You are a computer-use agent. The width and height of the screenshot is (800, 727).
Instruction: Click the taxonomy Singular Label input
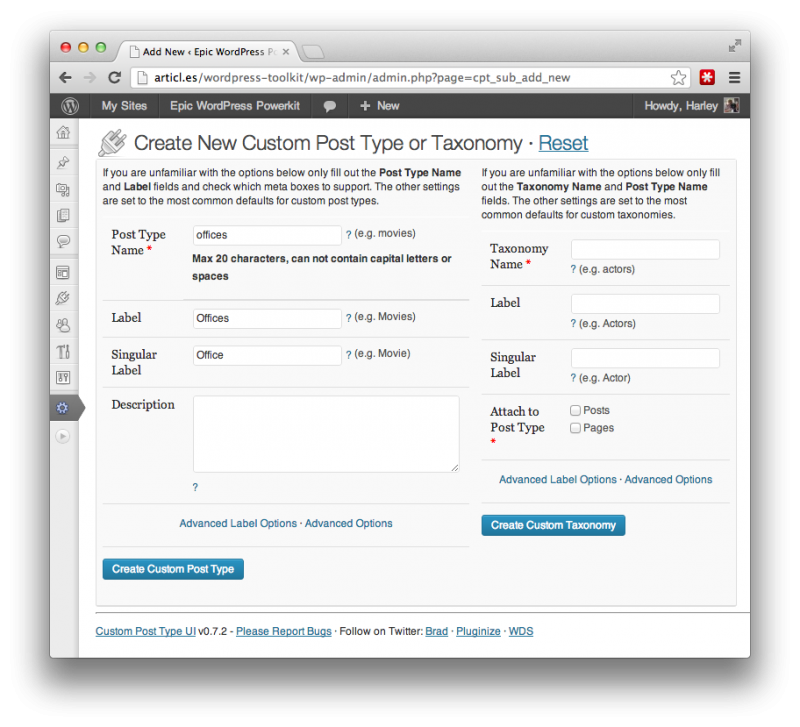(645, 358)
